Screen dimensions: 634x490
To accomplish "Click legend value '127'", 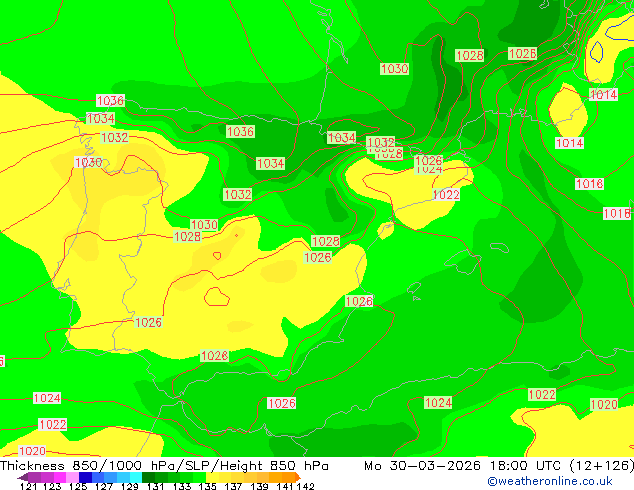I will click(104, 486).
